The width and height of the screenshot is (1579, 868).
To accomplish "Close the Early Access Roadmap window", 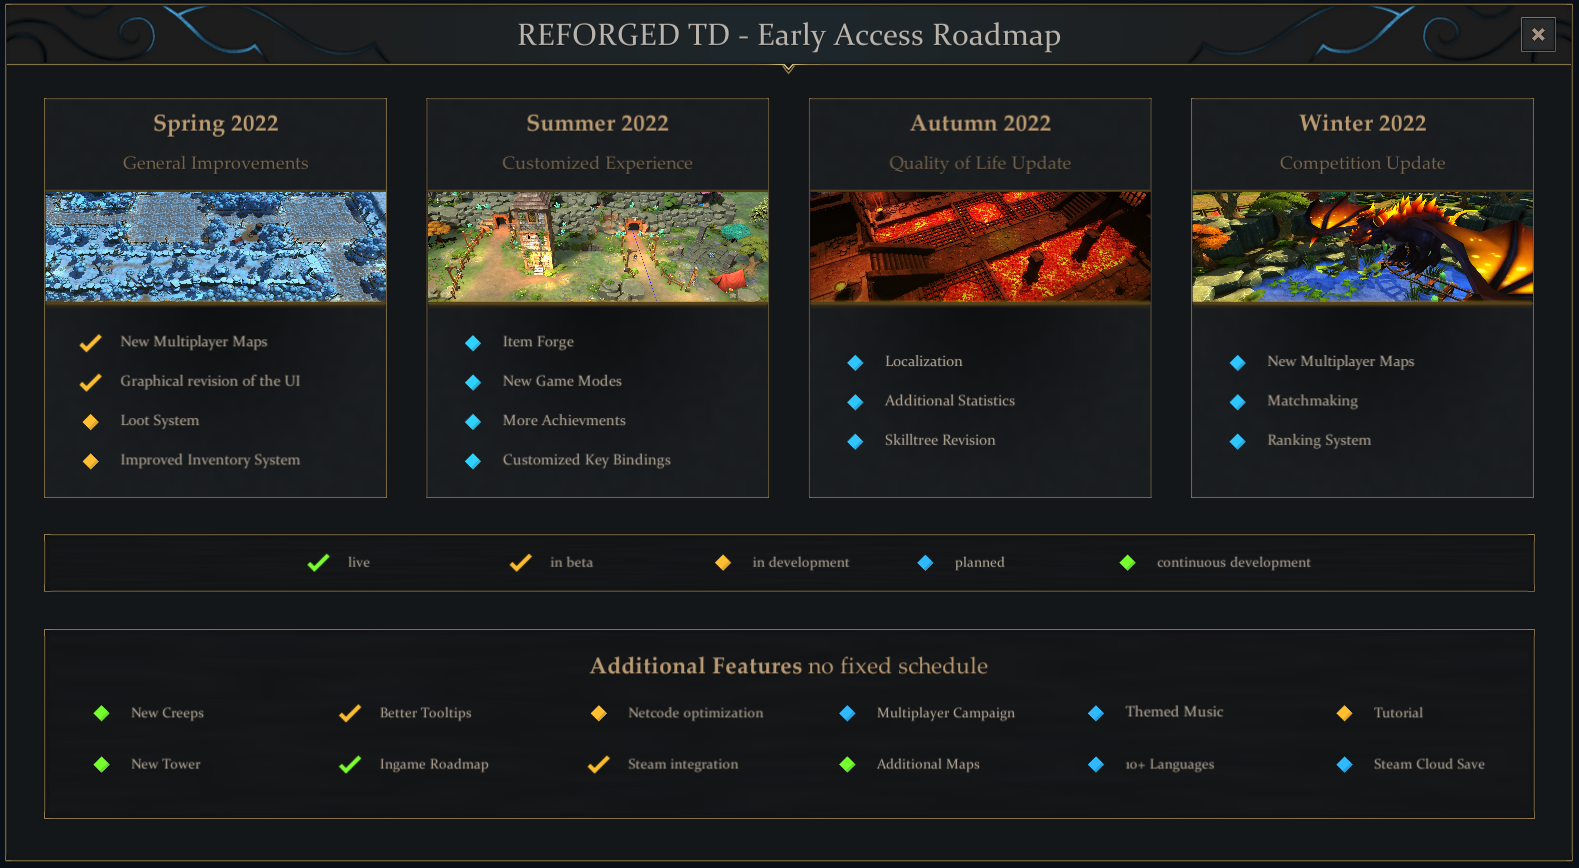I will click(x=1537, y=35).
